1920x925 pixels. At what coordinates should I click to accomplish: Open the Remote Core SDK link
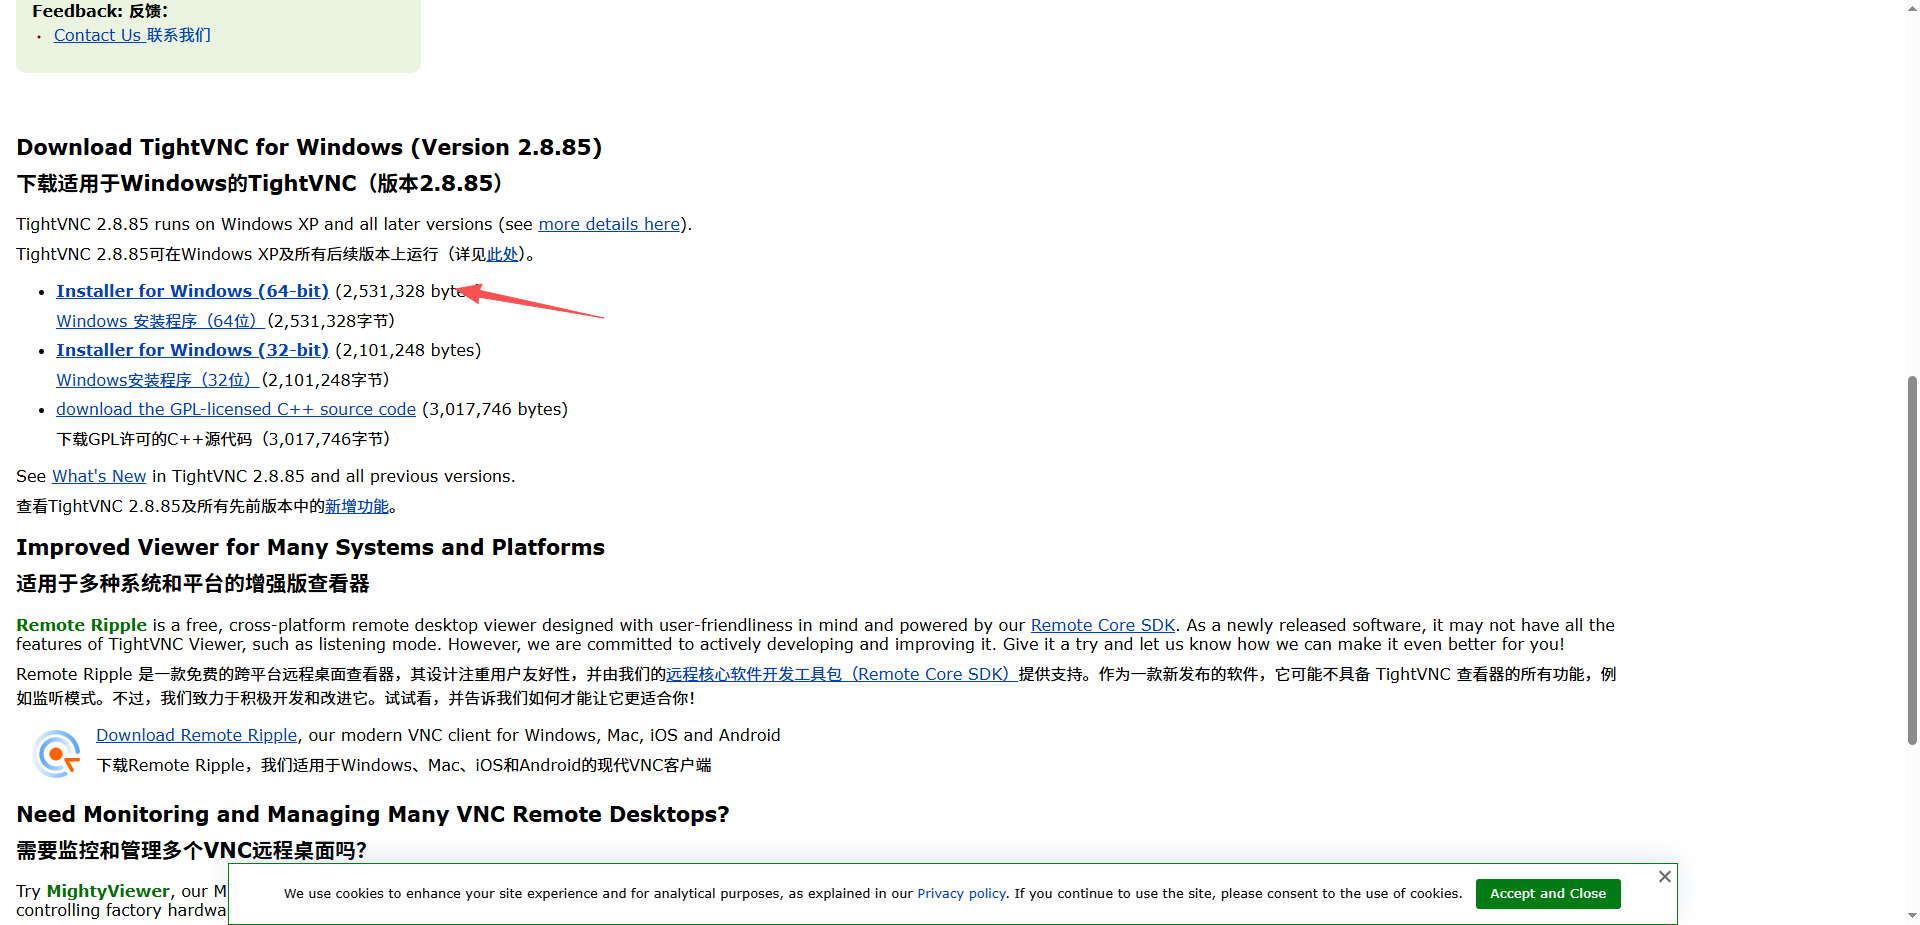1103,625
